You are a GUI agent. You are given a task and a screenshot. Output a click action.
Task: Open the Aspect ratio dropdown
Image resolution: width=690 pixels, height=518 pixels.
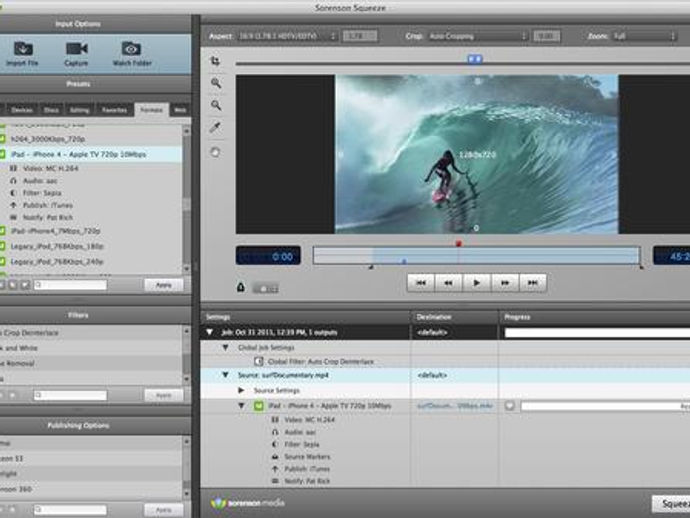[x=287, y=36]
